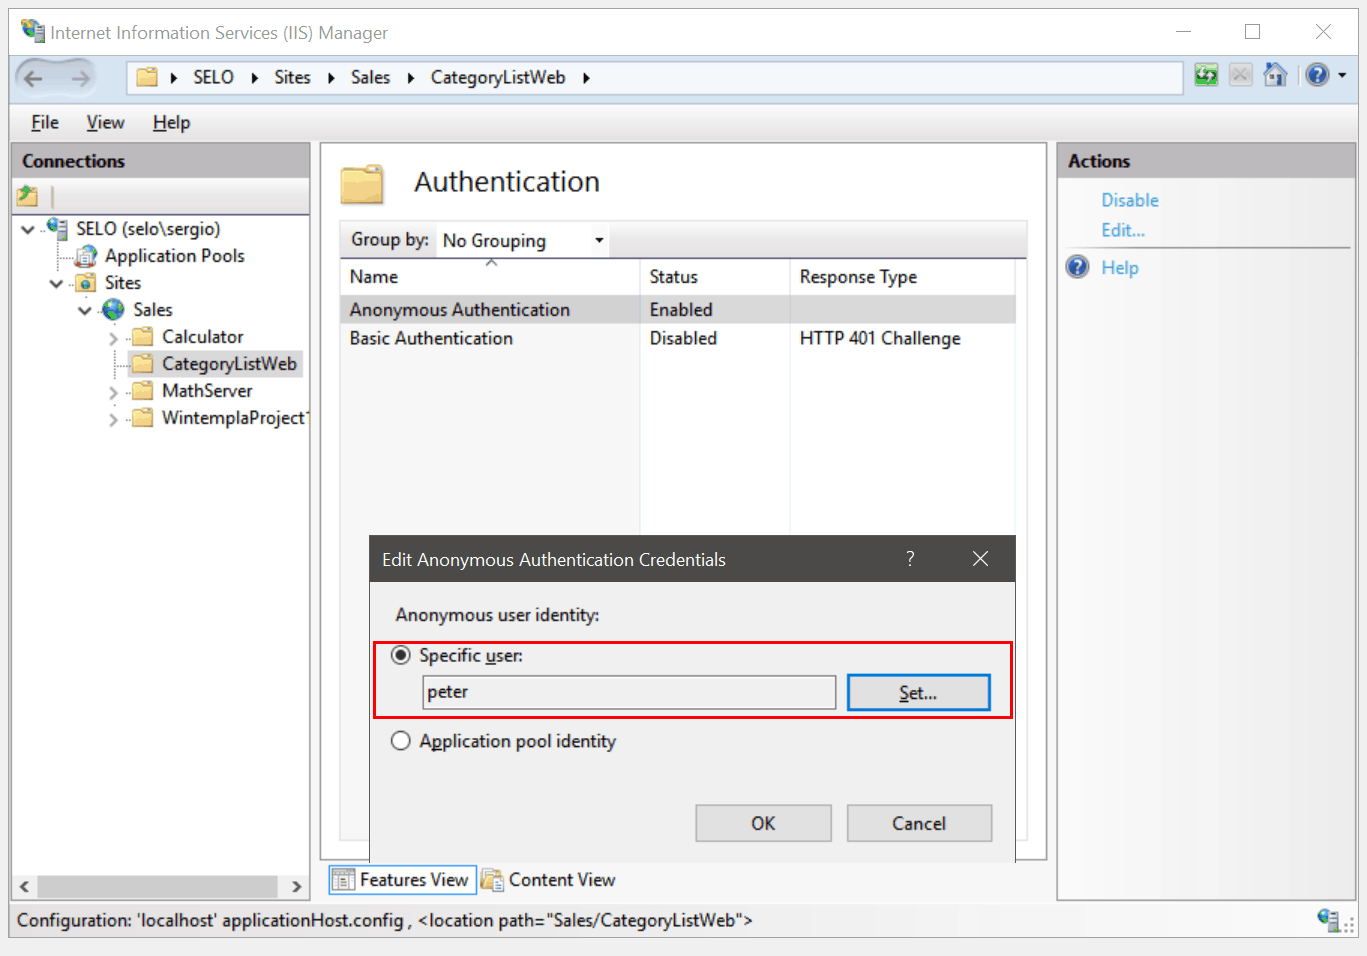
Task: Switch to Content View tab
Action: (x=548, y=880)
